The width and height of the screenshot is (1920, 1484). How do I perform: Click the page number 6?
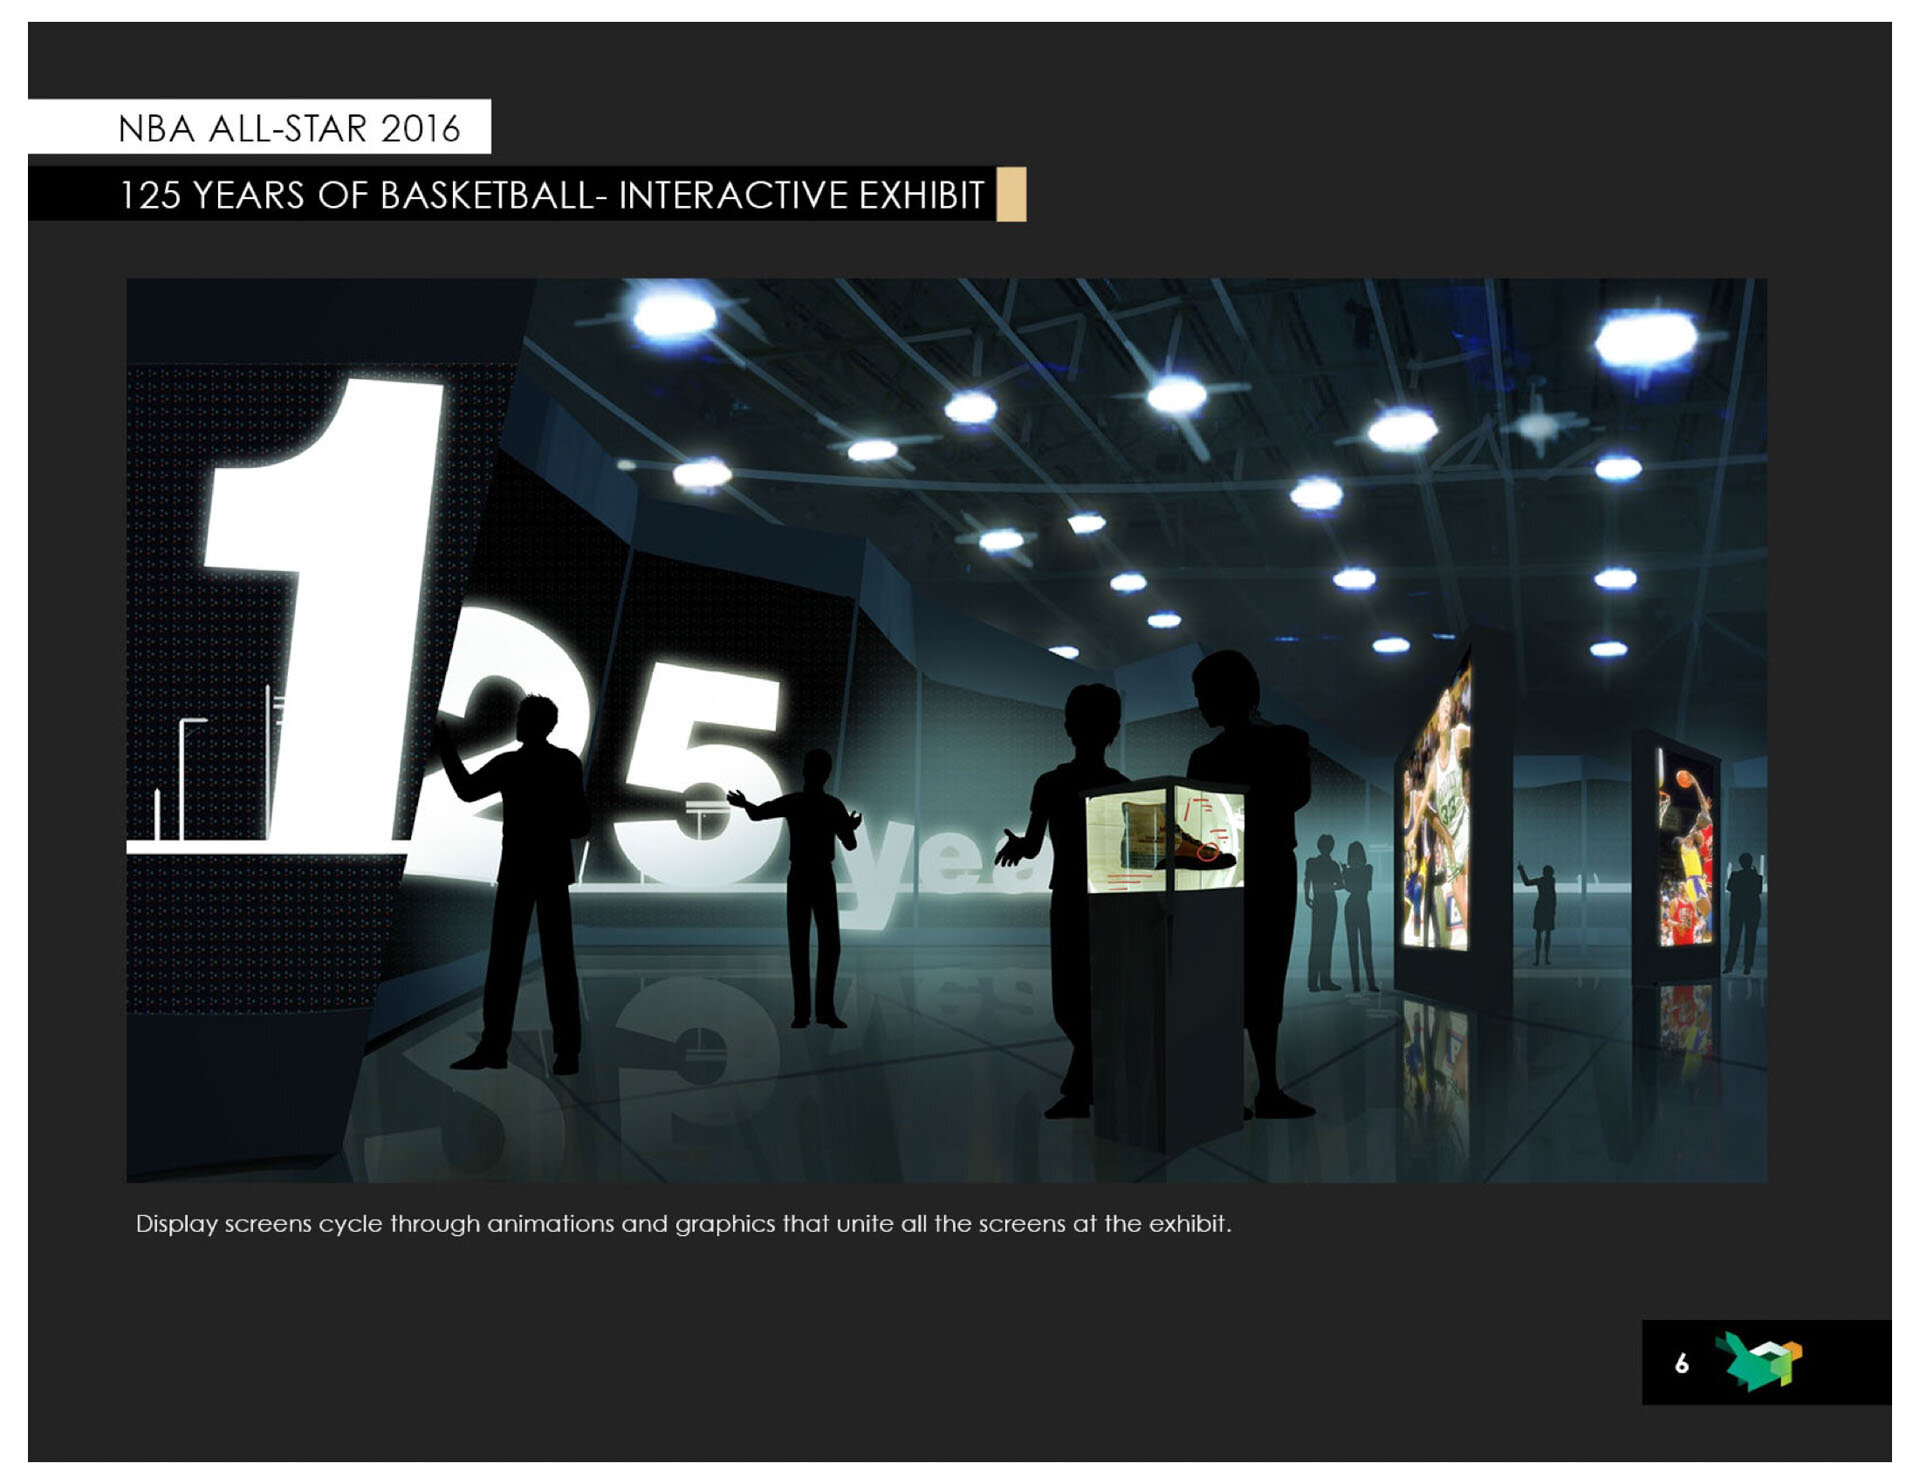(x=1682, y=1363)
